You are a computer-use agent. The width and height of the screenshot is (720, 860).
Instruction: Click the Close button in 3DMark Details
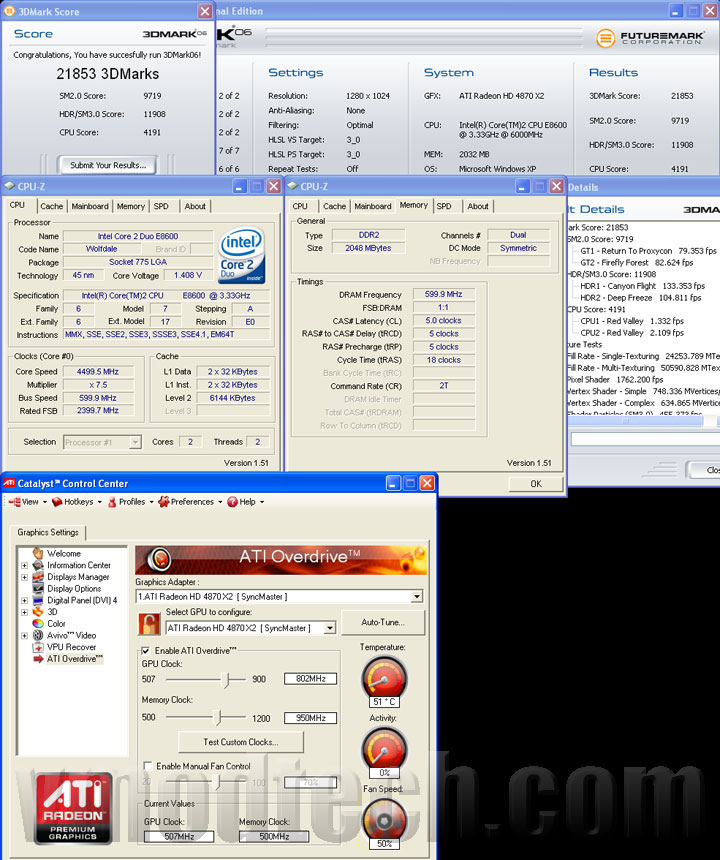[706, 470]
